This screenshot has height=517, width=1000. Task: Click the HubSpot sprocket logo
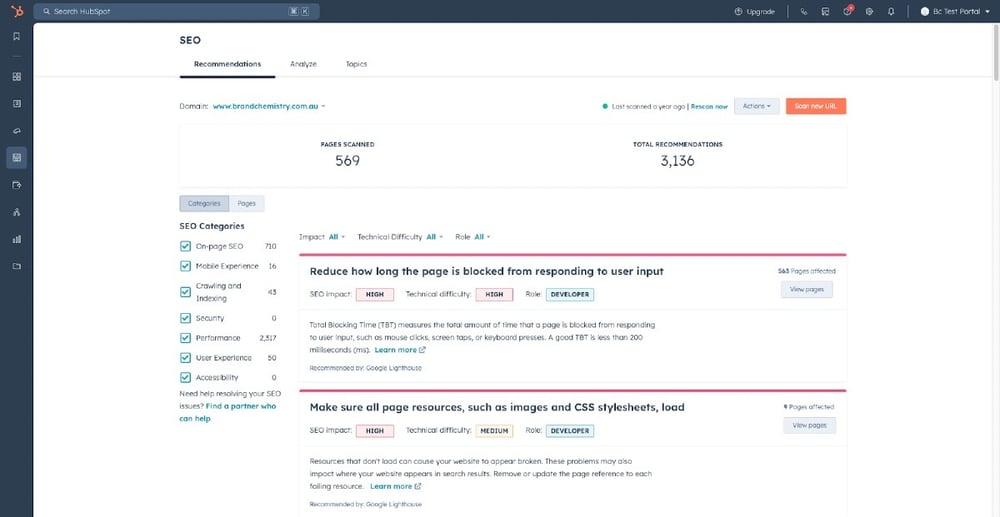coord(16,11)
